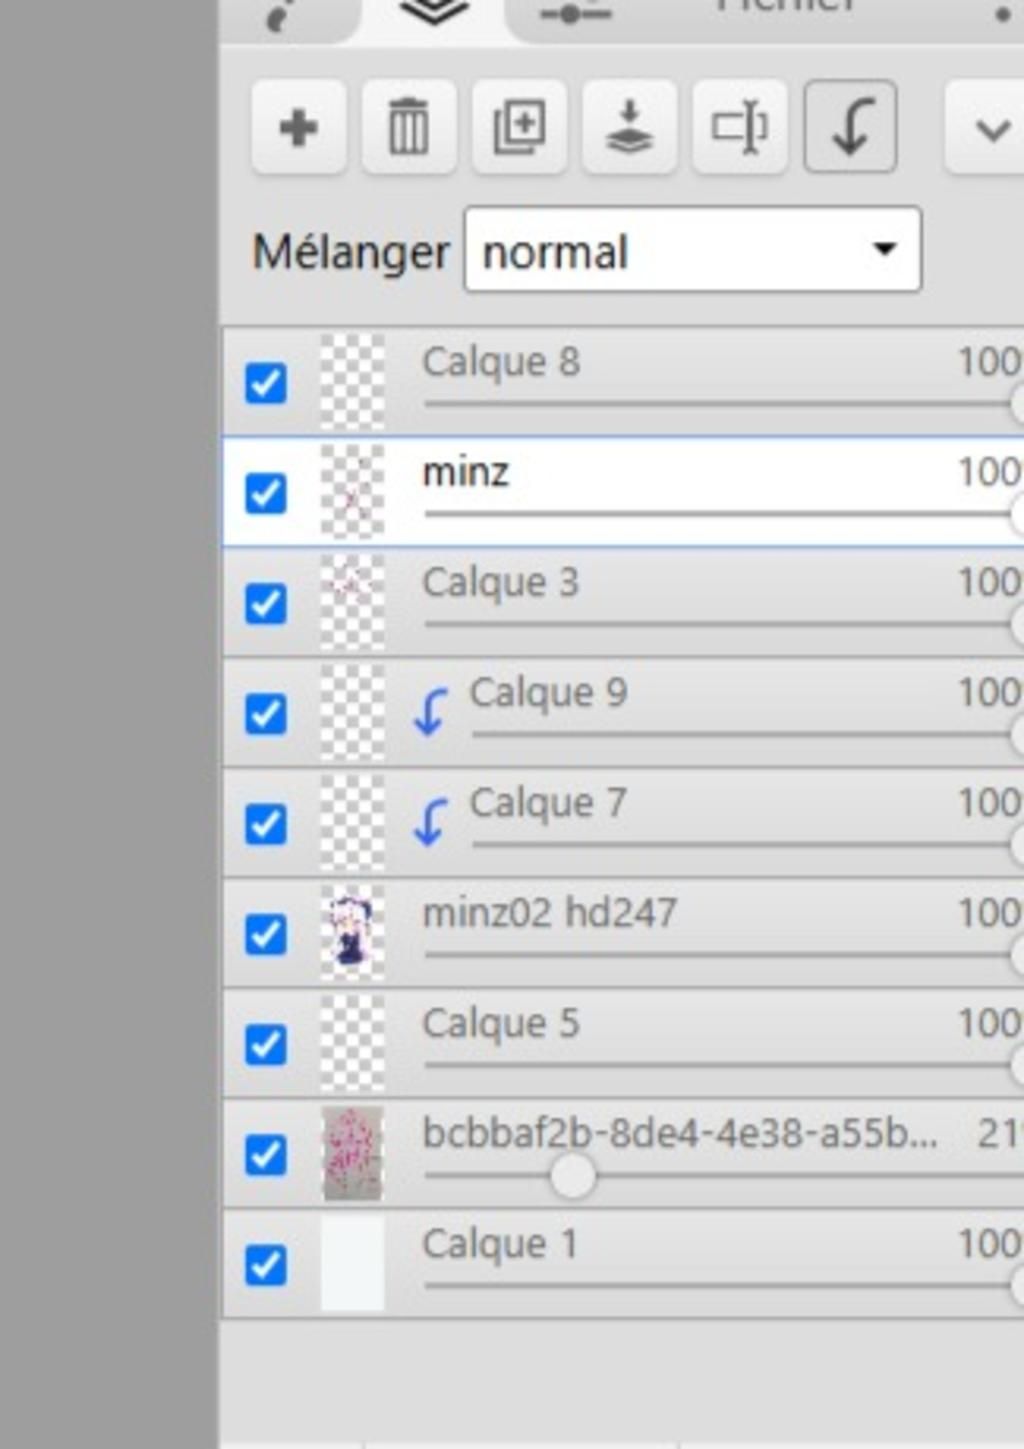Click the clipping arrow icon on Calque 7
This screenshot has height=1449, width=1024.
click(x=430, y=823)
